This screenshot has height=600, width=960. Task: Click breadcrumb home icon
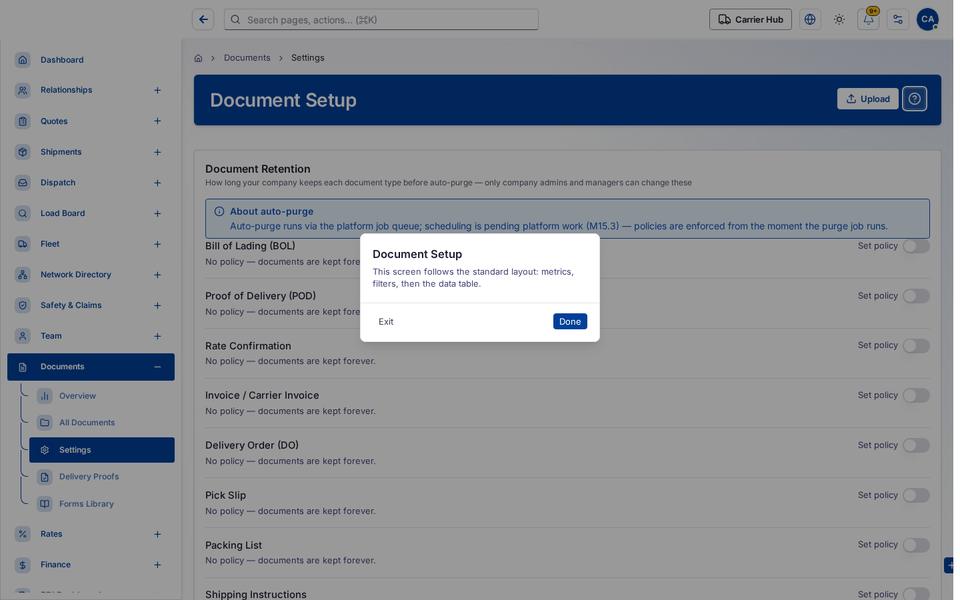[198, 58]
